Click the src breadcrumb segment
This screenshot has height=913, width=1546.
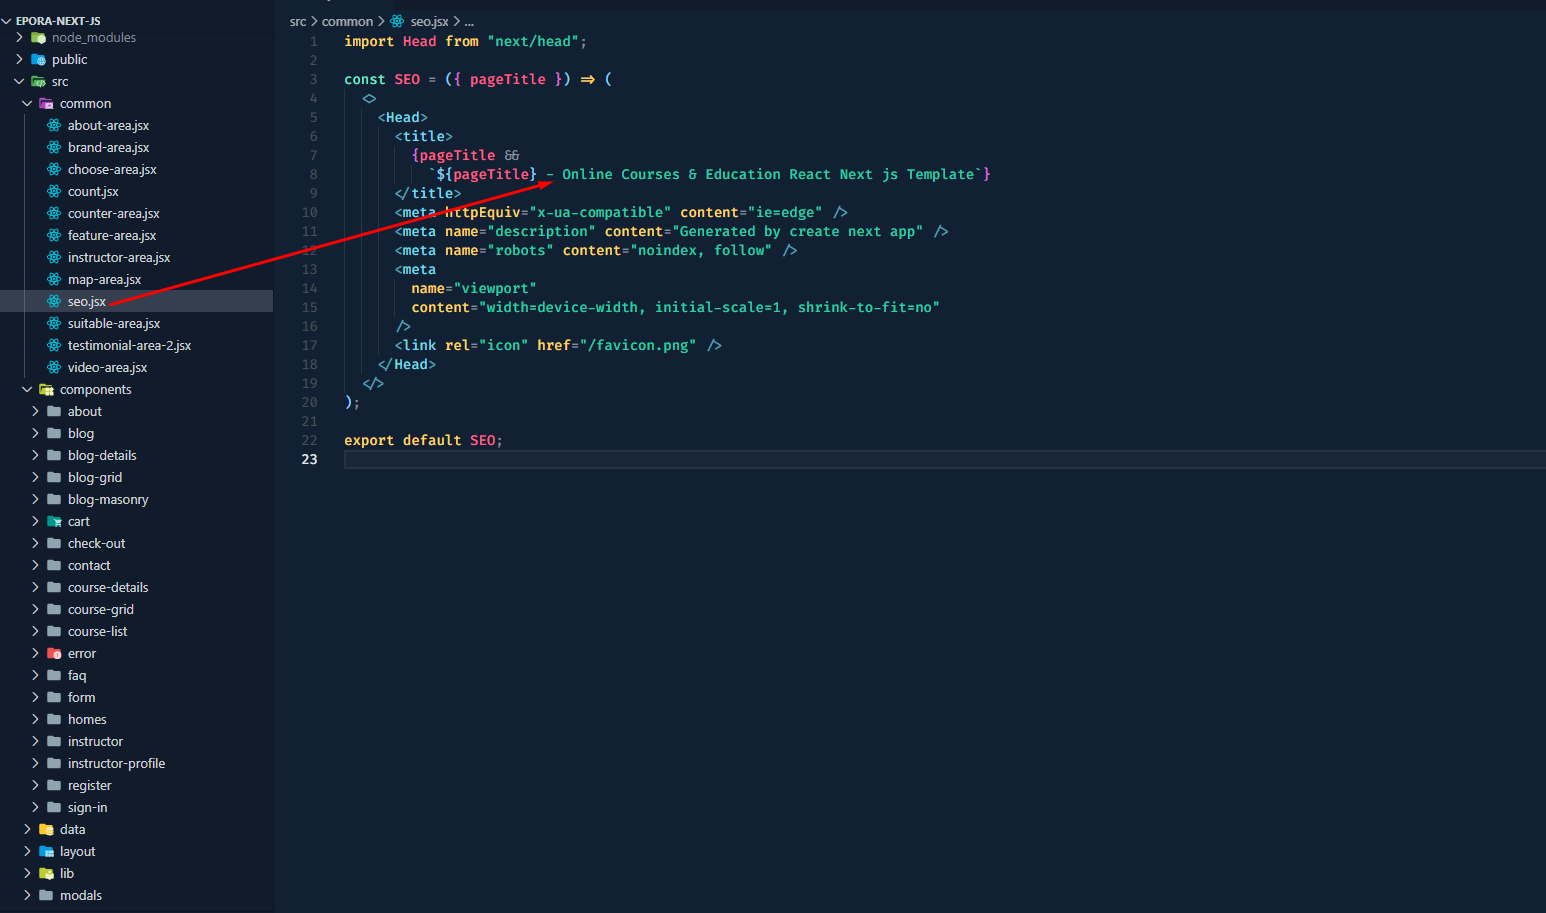(x=298, y=21)
